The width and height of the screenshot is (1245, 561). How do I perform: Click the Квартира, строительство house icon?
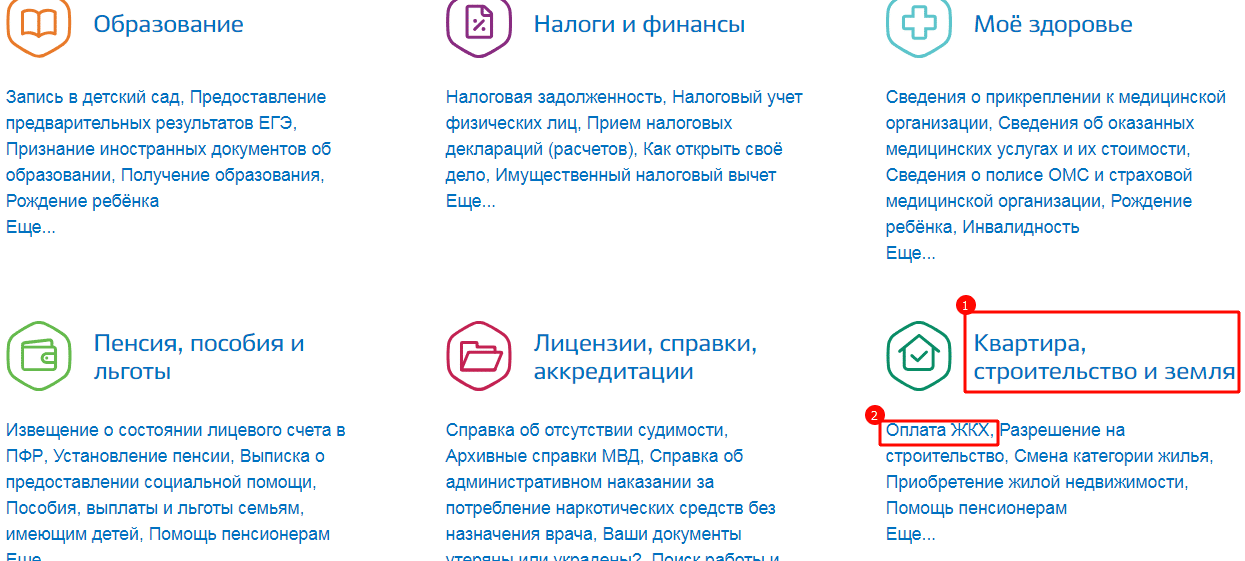(x=918, y=356)
